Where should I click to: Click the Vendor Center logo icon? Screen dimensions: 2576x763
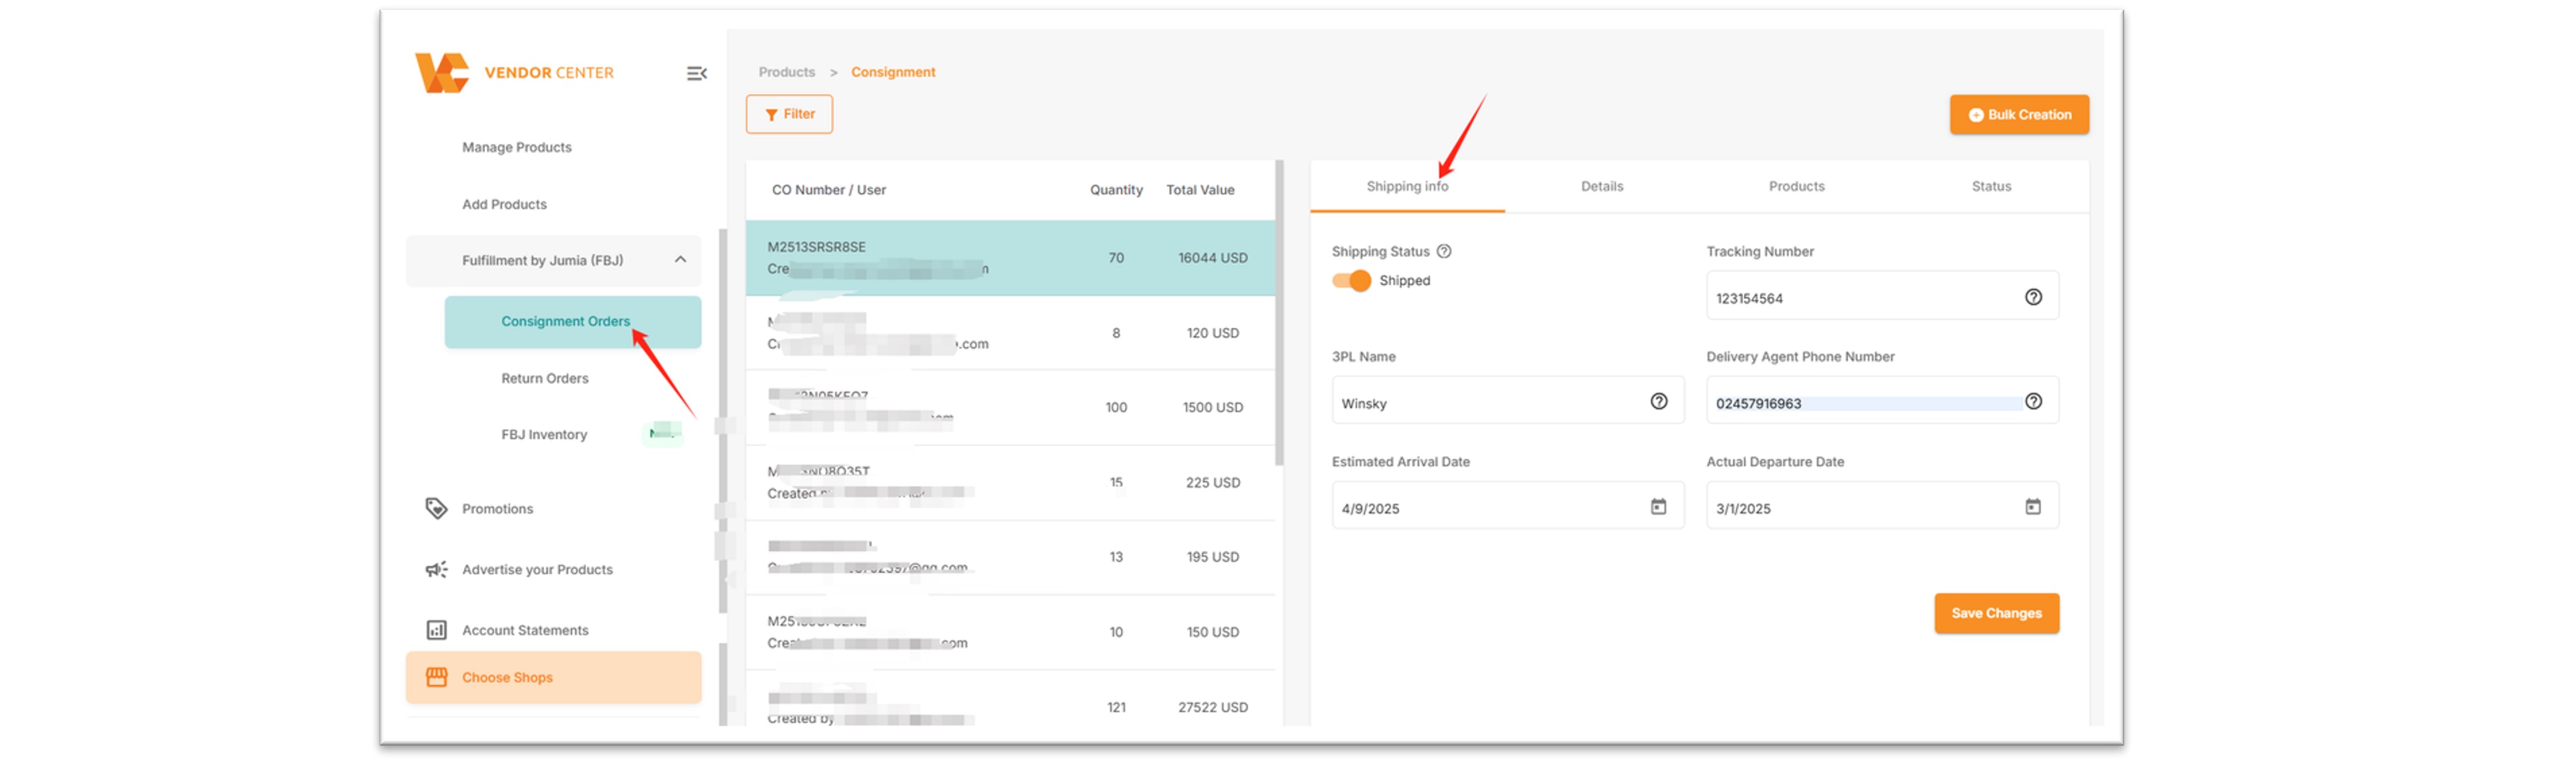pyautogui.click(x=441, y=73)
